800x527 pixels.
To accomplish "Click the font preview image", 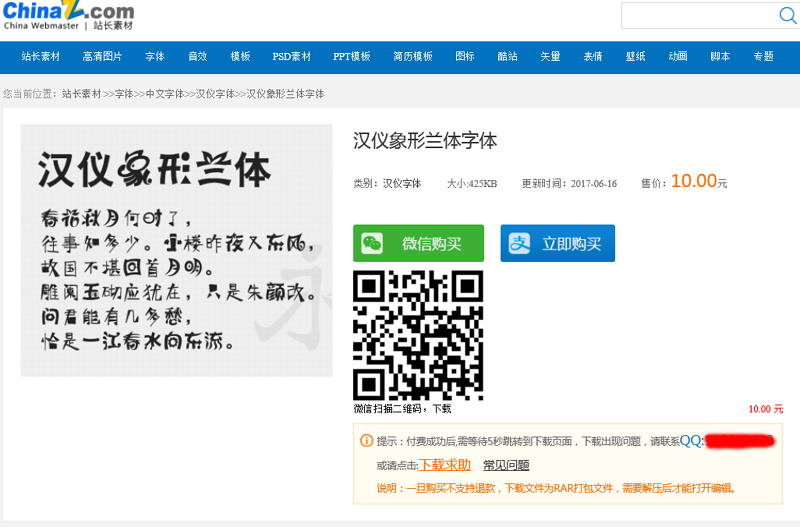I will [177, 250].
